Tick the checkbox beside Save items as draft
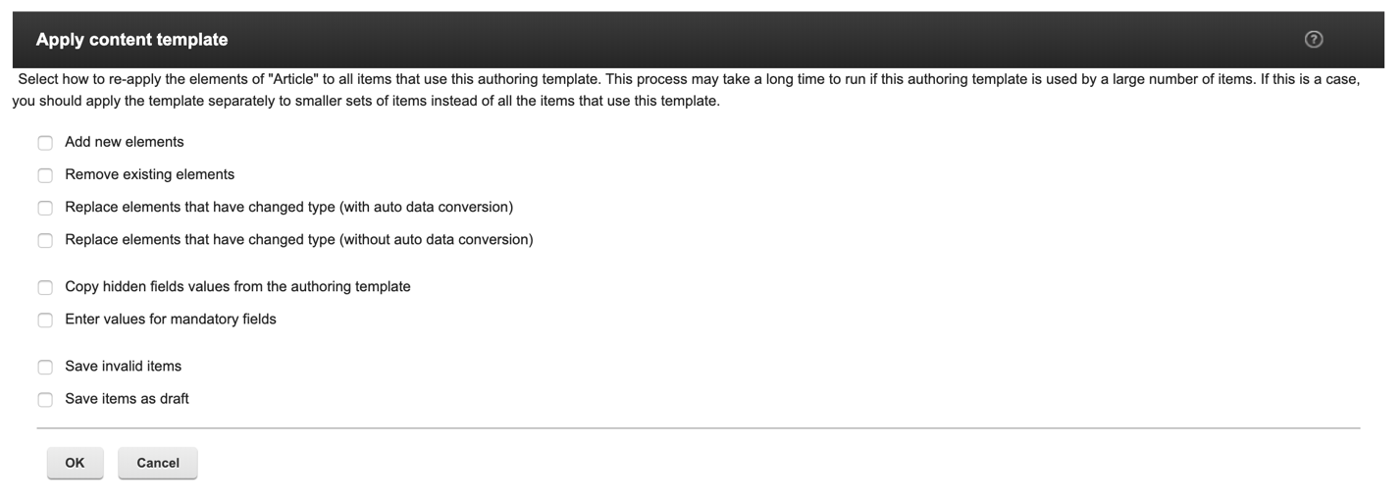This screenshot has width=1395, height=494. click(x=45, y=400)
